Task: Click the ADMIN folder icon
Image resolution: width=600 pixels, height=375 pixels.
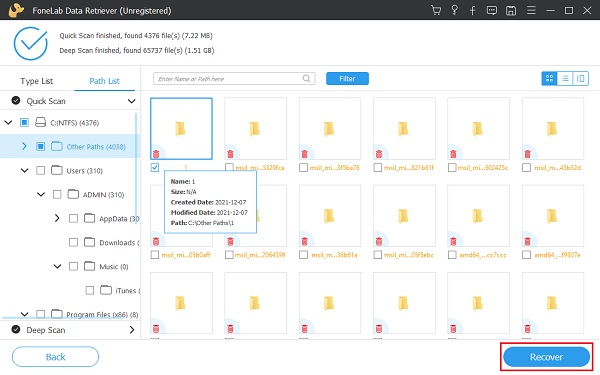Action: (73, 194)
